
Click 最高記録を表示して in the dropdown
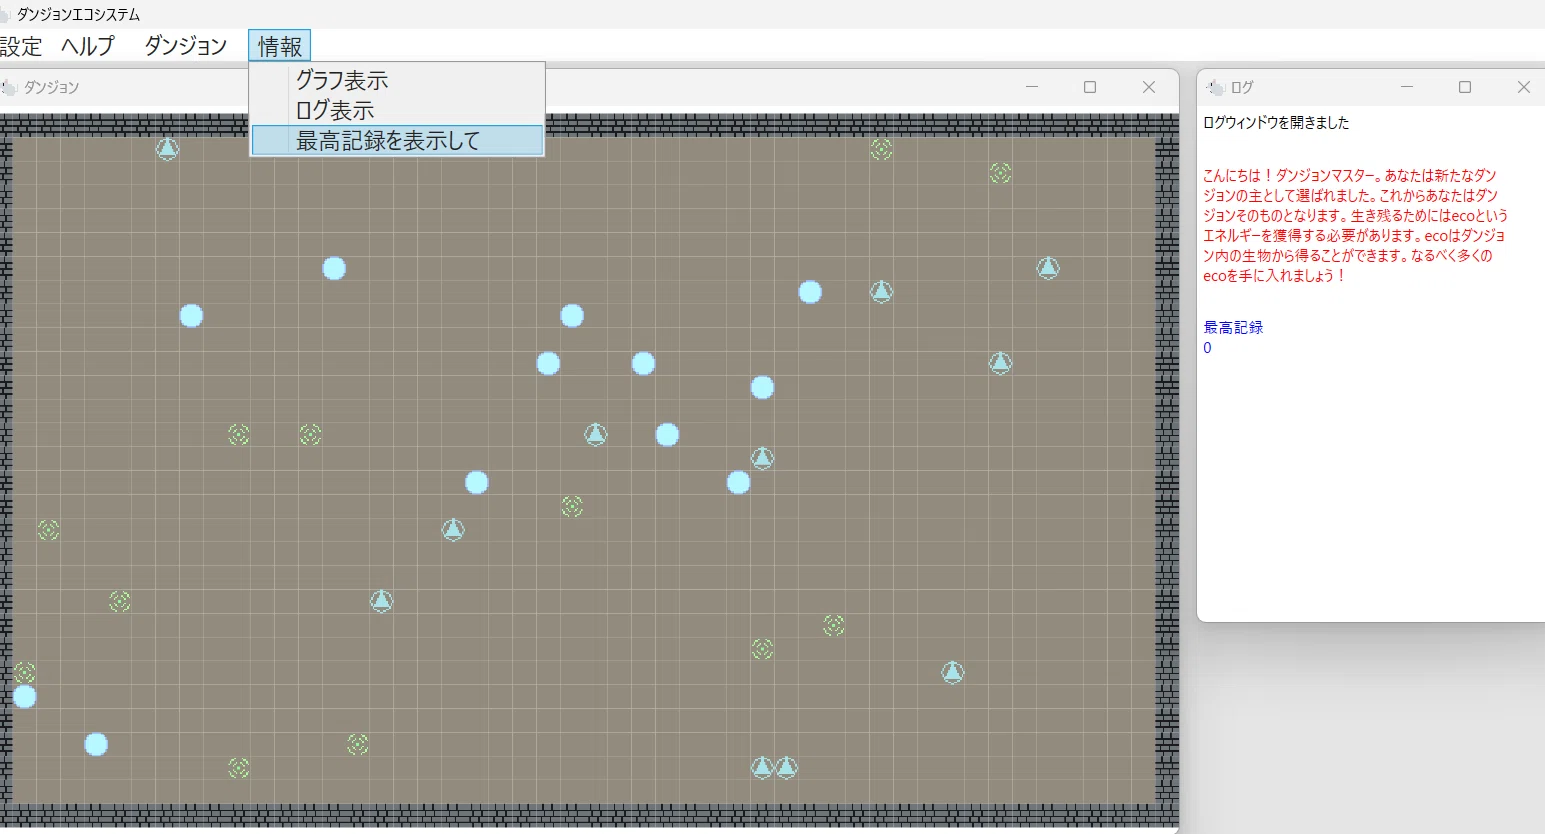tap(397, 141)
